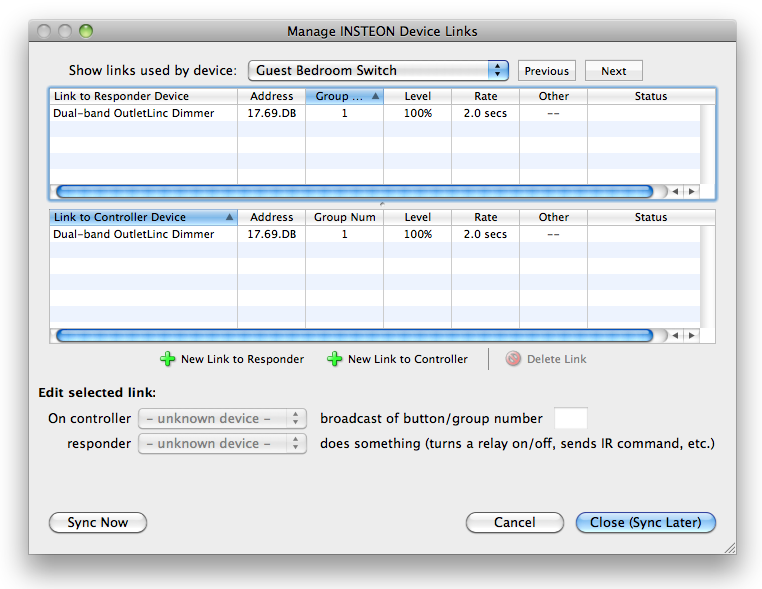The width and height of the screenshot is (762, 589).
Task: Sort controller table by Level column
Action: click(417, 217)
